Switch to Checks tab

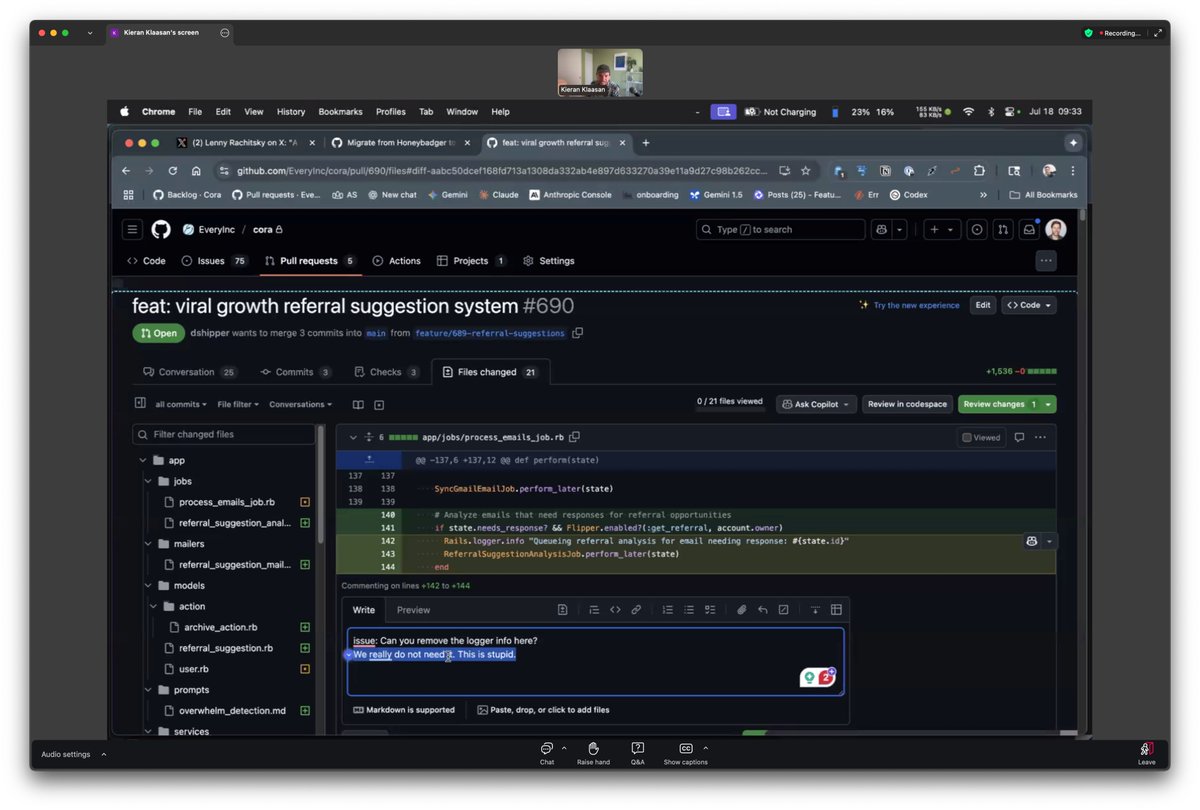[387, 372]
